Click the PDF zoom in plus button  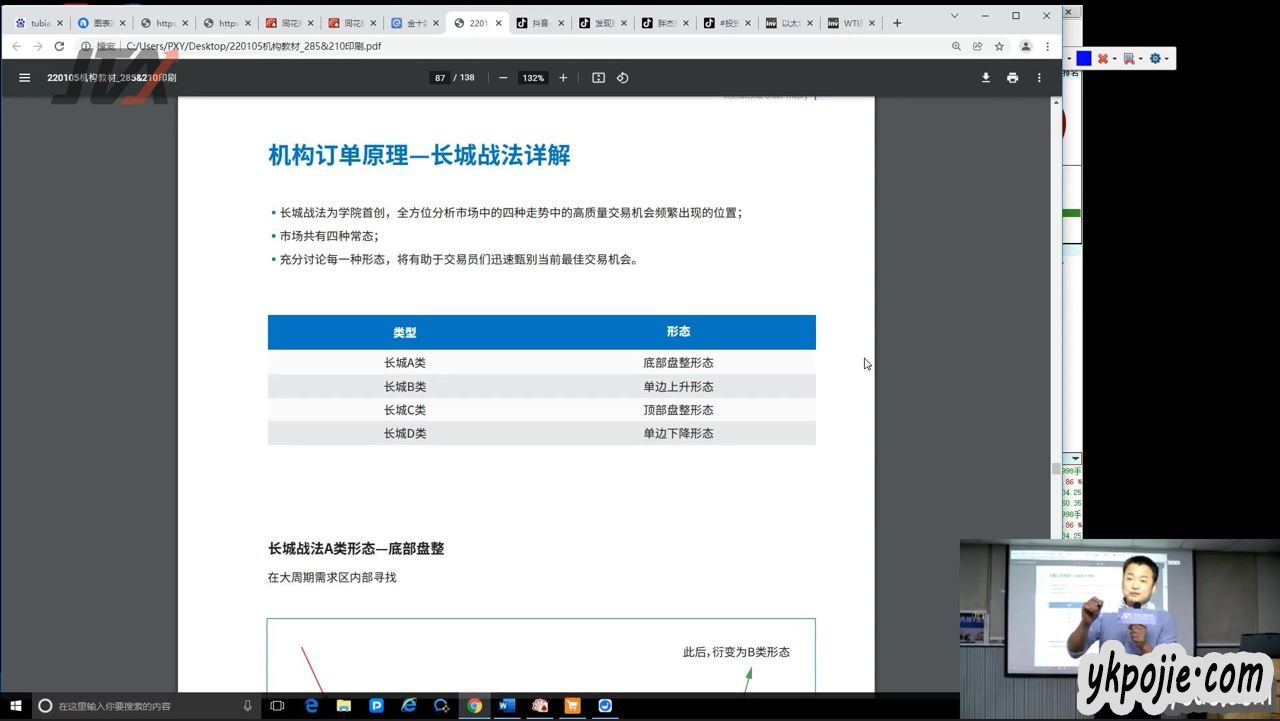tap(563, 78)
